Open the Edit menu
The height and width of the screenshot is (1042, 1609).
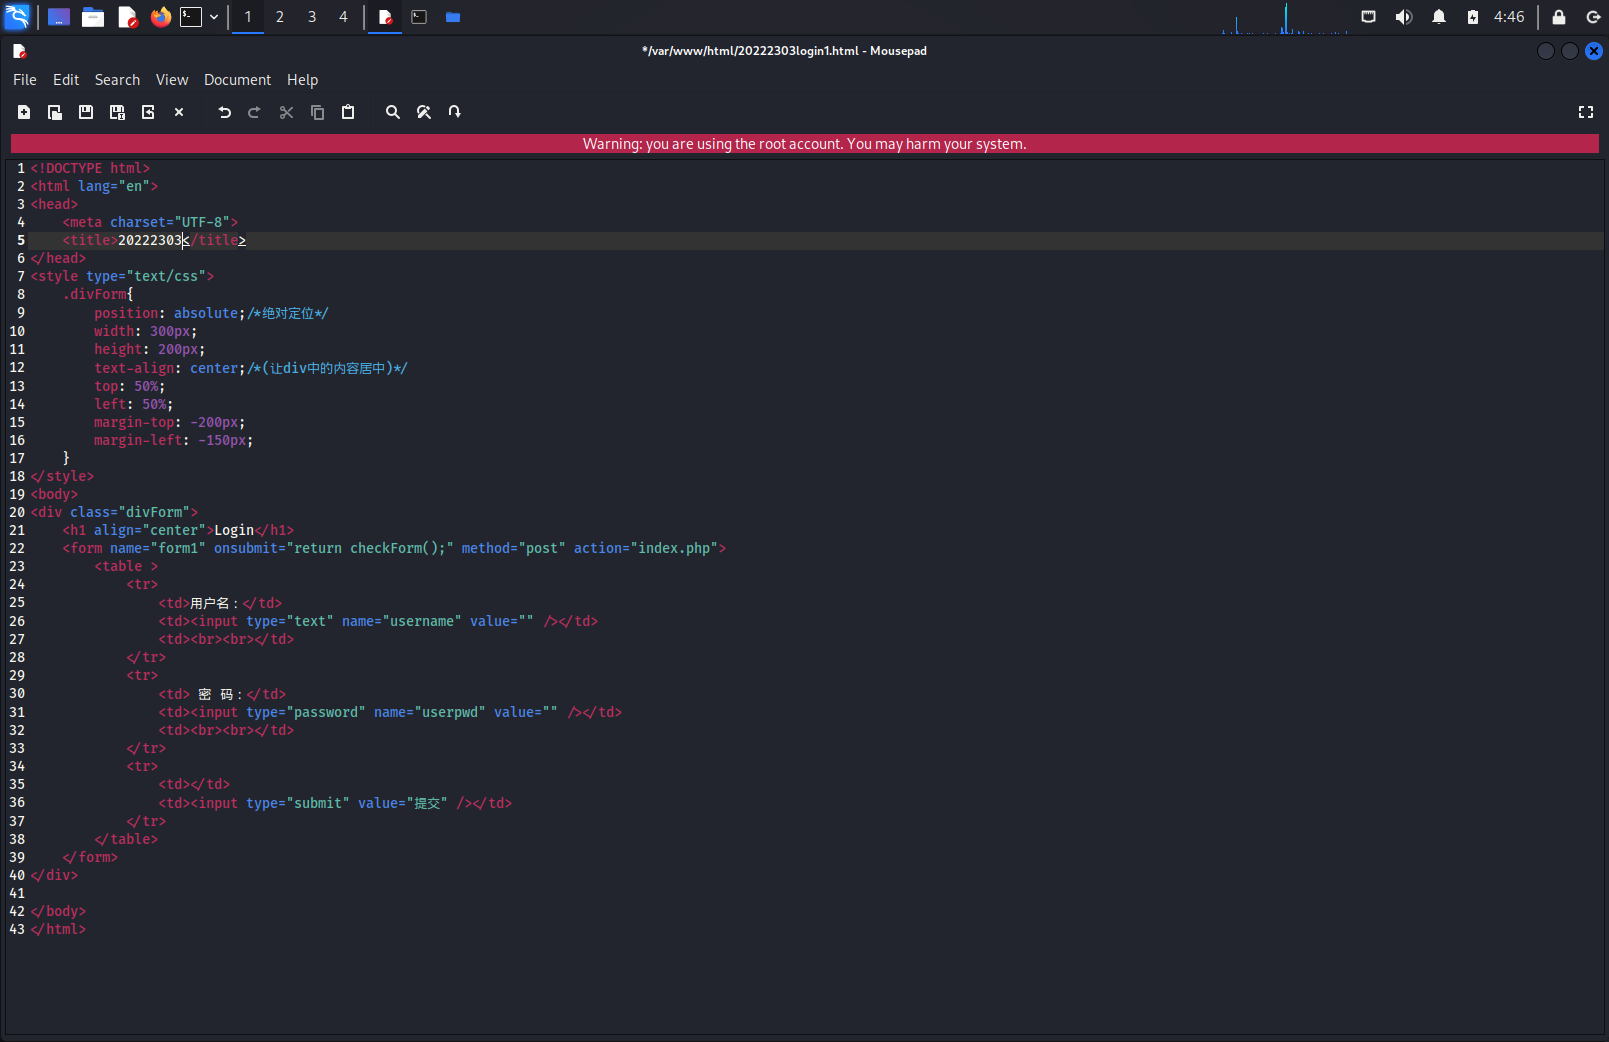66,80
